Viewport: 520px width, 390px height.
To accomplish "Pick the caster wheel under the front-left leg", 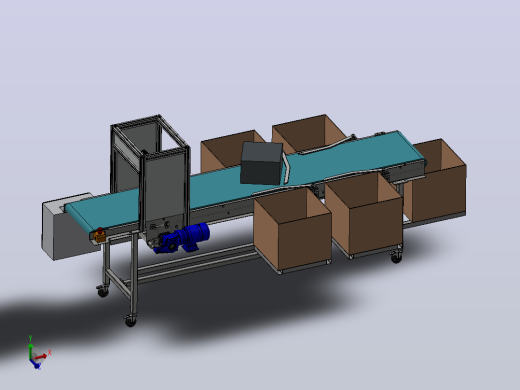I will (130, 321).
